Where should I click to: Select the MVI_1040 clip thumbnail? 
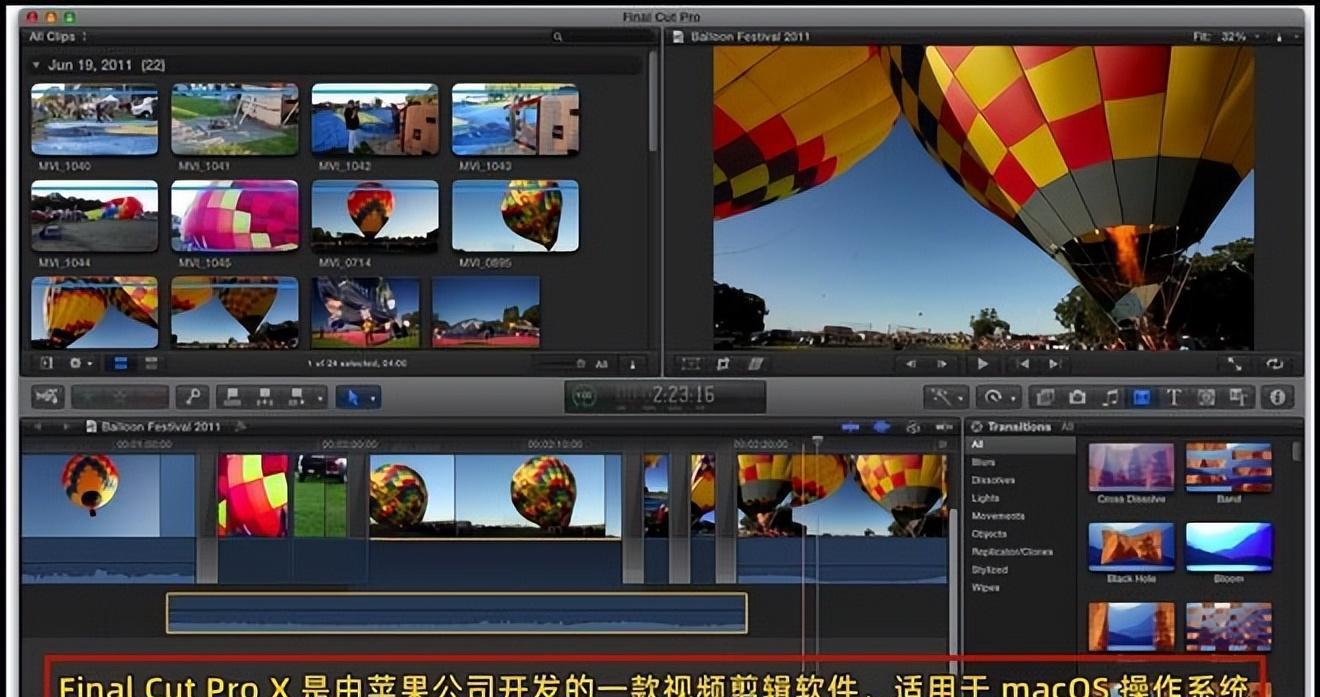pos(94,119)
